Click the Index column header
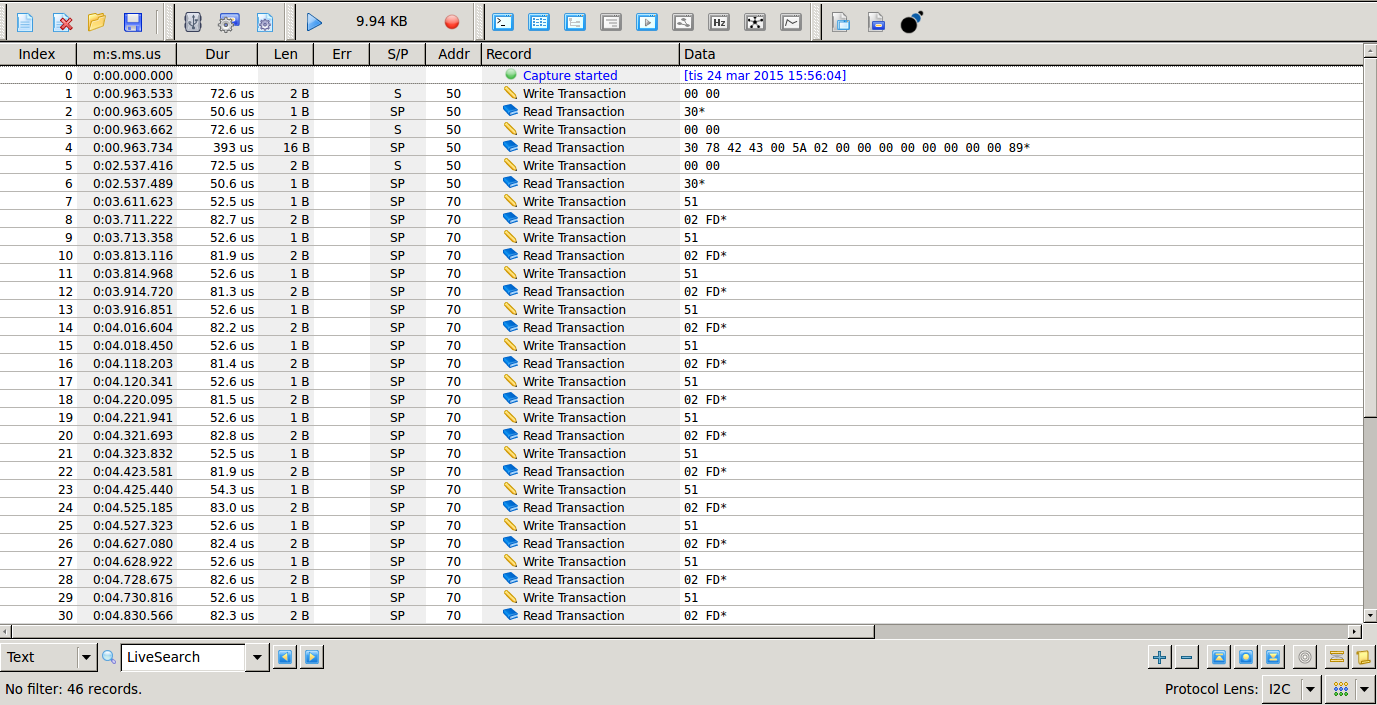Screen dimensions: 1377x705 37,54
